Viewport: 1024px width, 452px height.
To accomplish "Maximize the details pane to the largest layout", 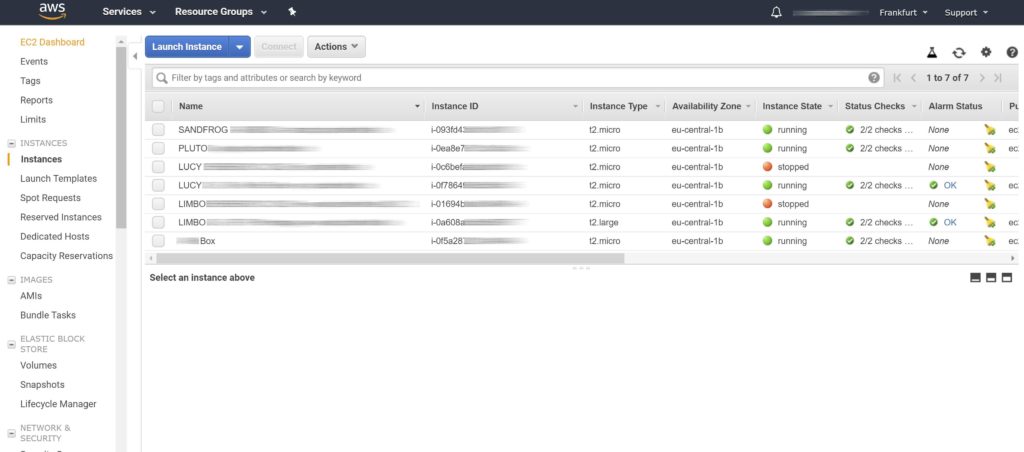I will (1007, 278).
